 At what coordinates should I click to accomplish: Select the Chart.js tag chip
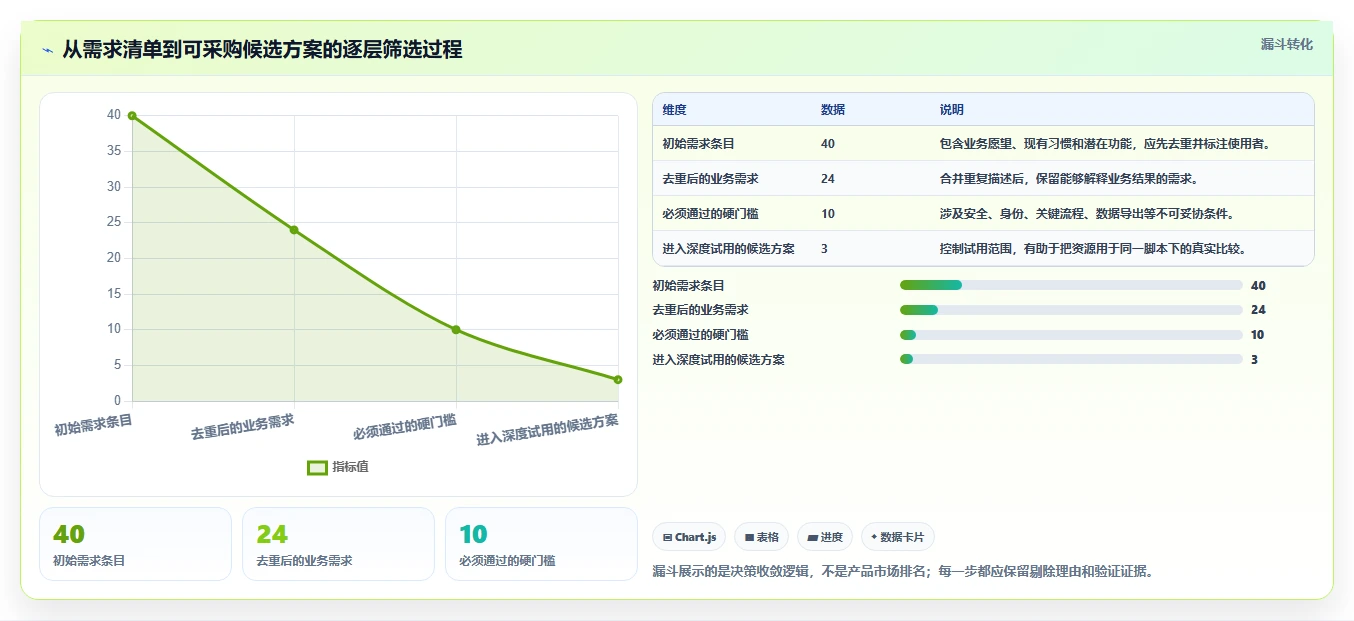689,537
